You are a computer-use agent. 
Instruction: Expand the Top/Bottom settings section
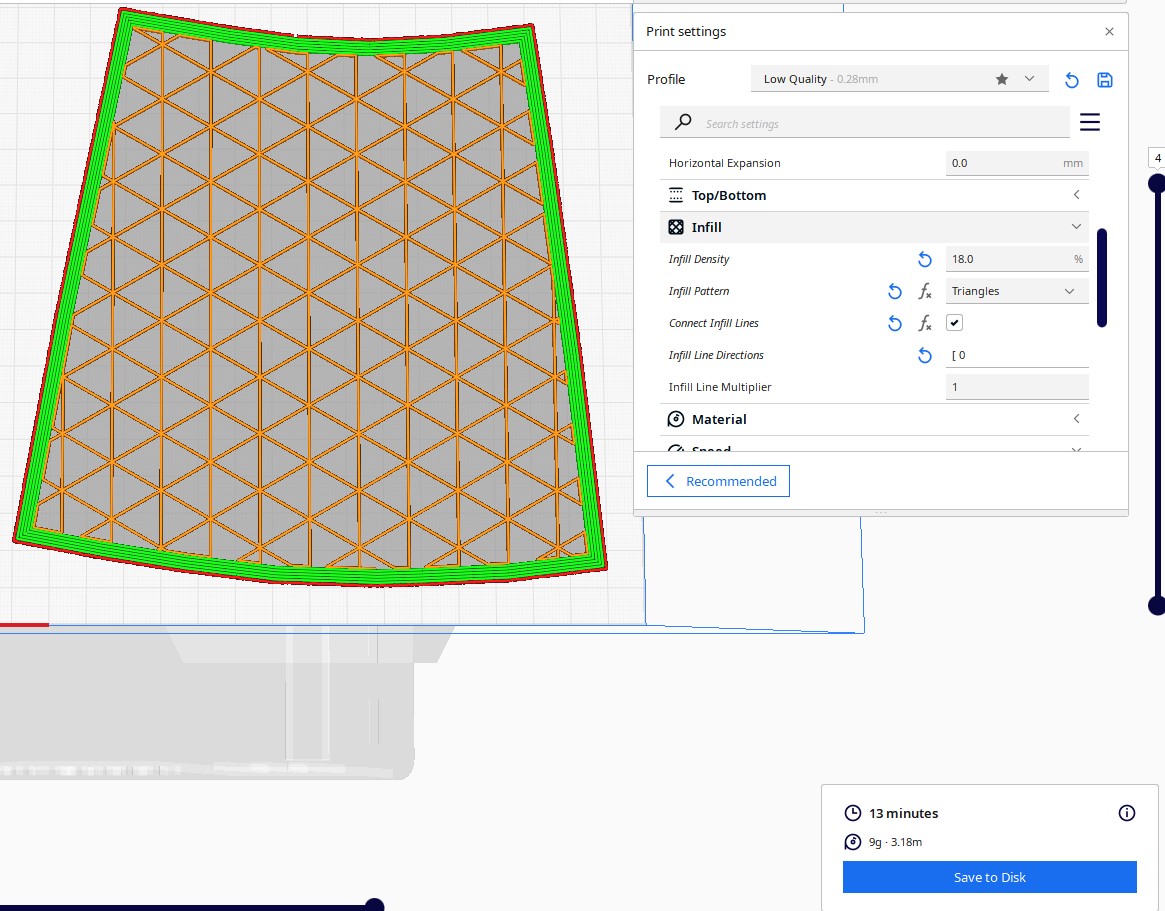coord(874,195)
